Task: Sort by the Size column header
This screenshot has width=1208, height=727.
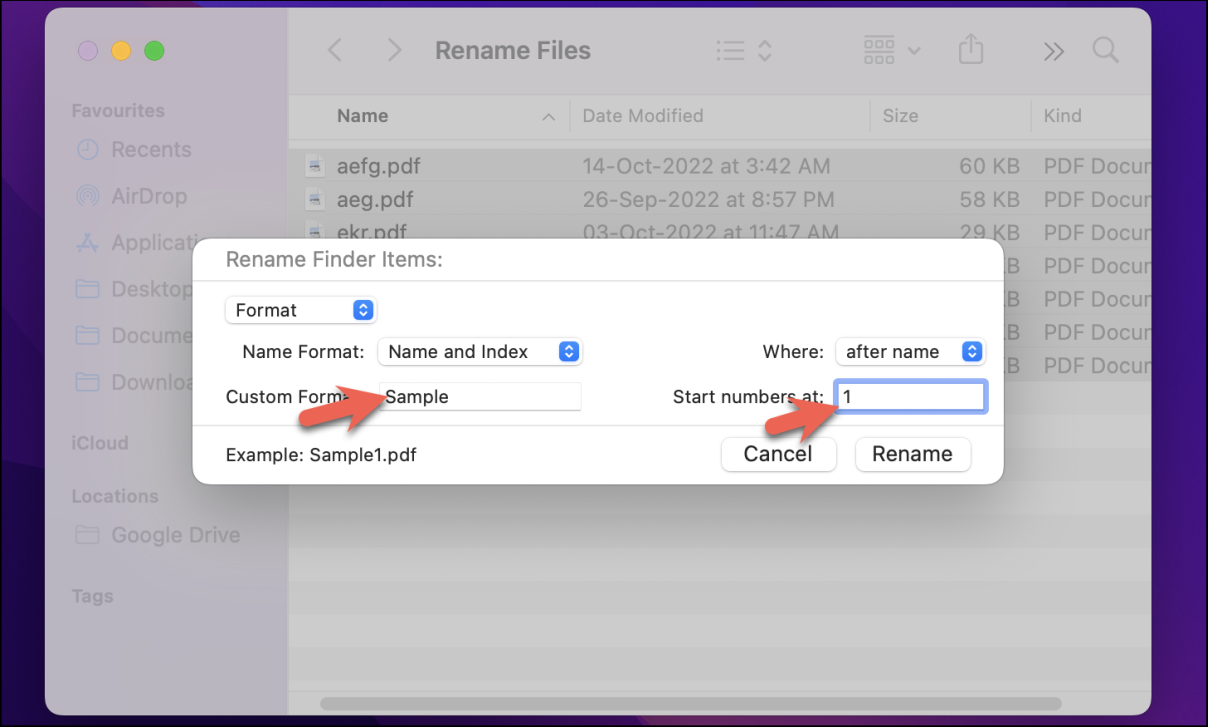Action: [x=900, y=116]
